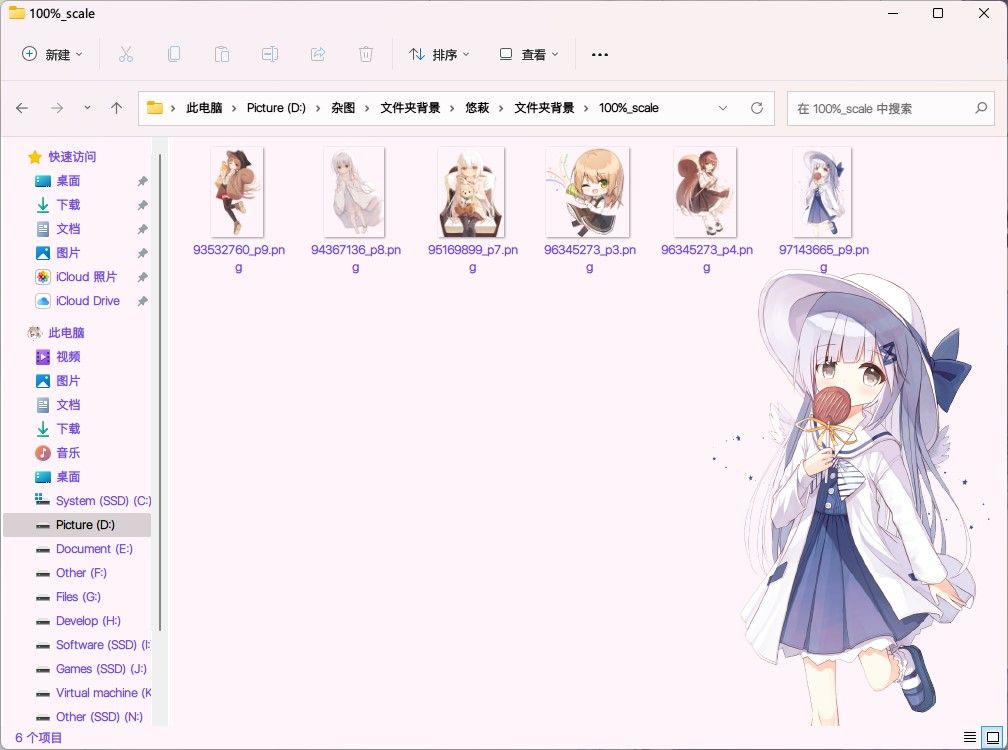Select thumbnail 94367136_p8.png

[x=354, y=192]
